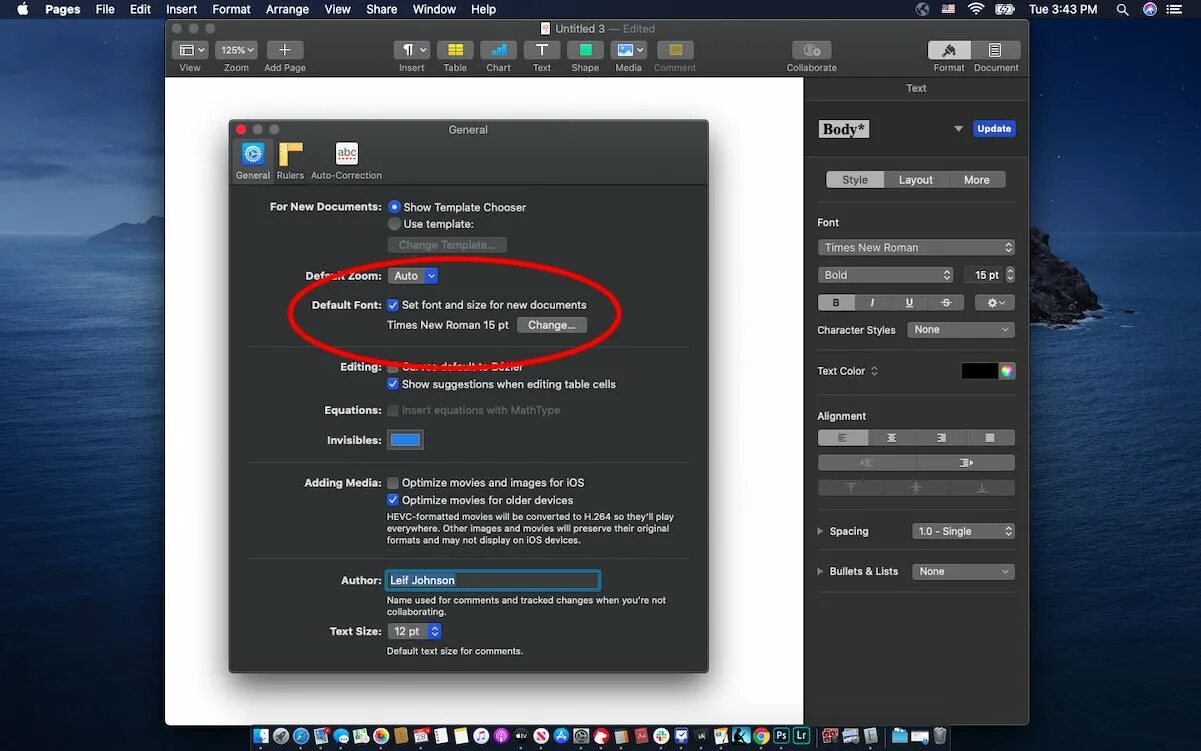Open Spotlight search in menu bar
Viewport: 1201px width, 751px height.
(1122, 9)
